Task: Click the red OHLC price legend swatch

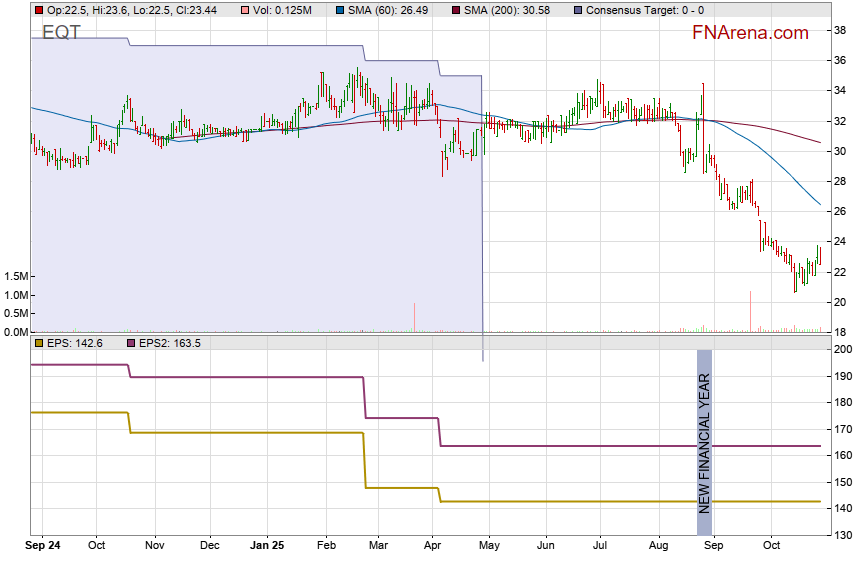Action: [x=38, y=9]
